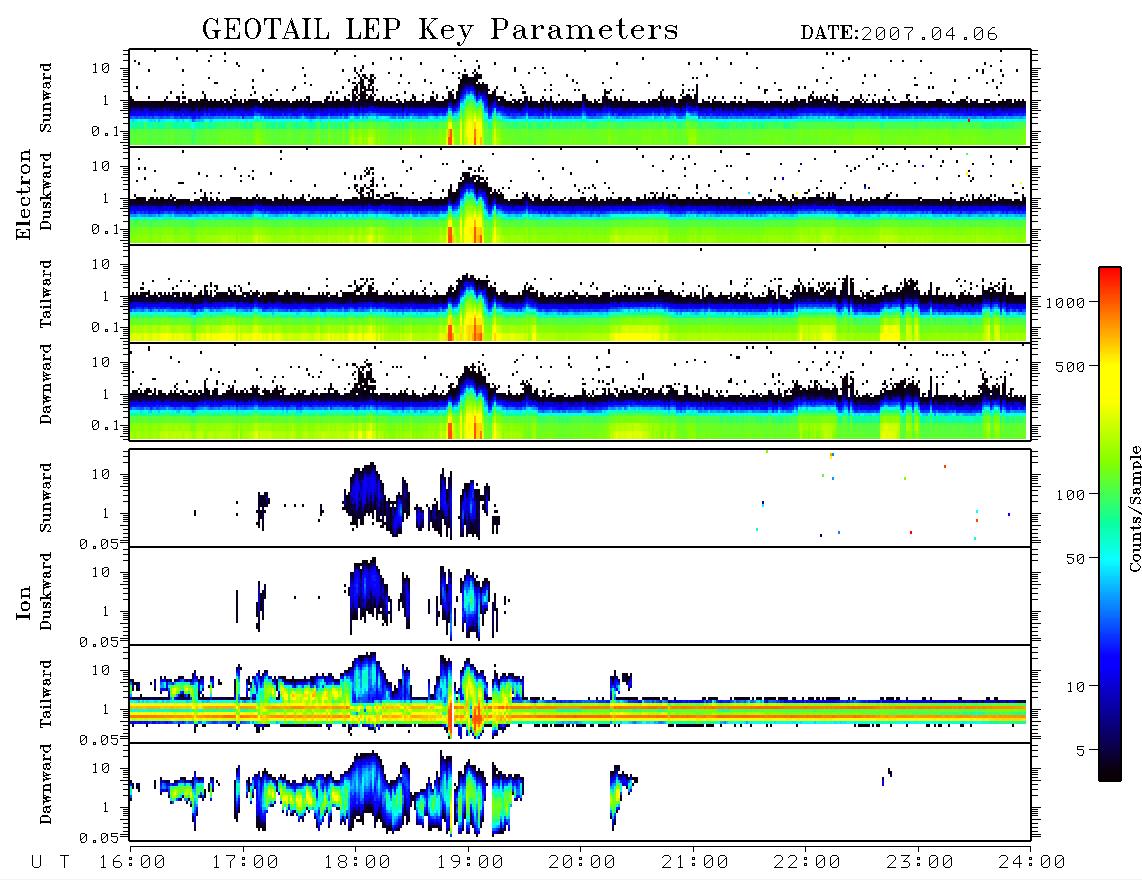Click the Counts/Sample color bar gradient

tap(1110, 524)
